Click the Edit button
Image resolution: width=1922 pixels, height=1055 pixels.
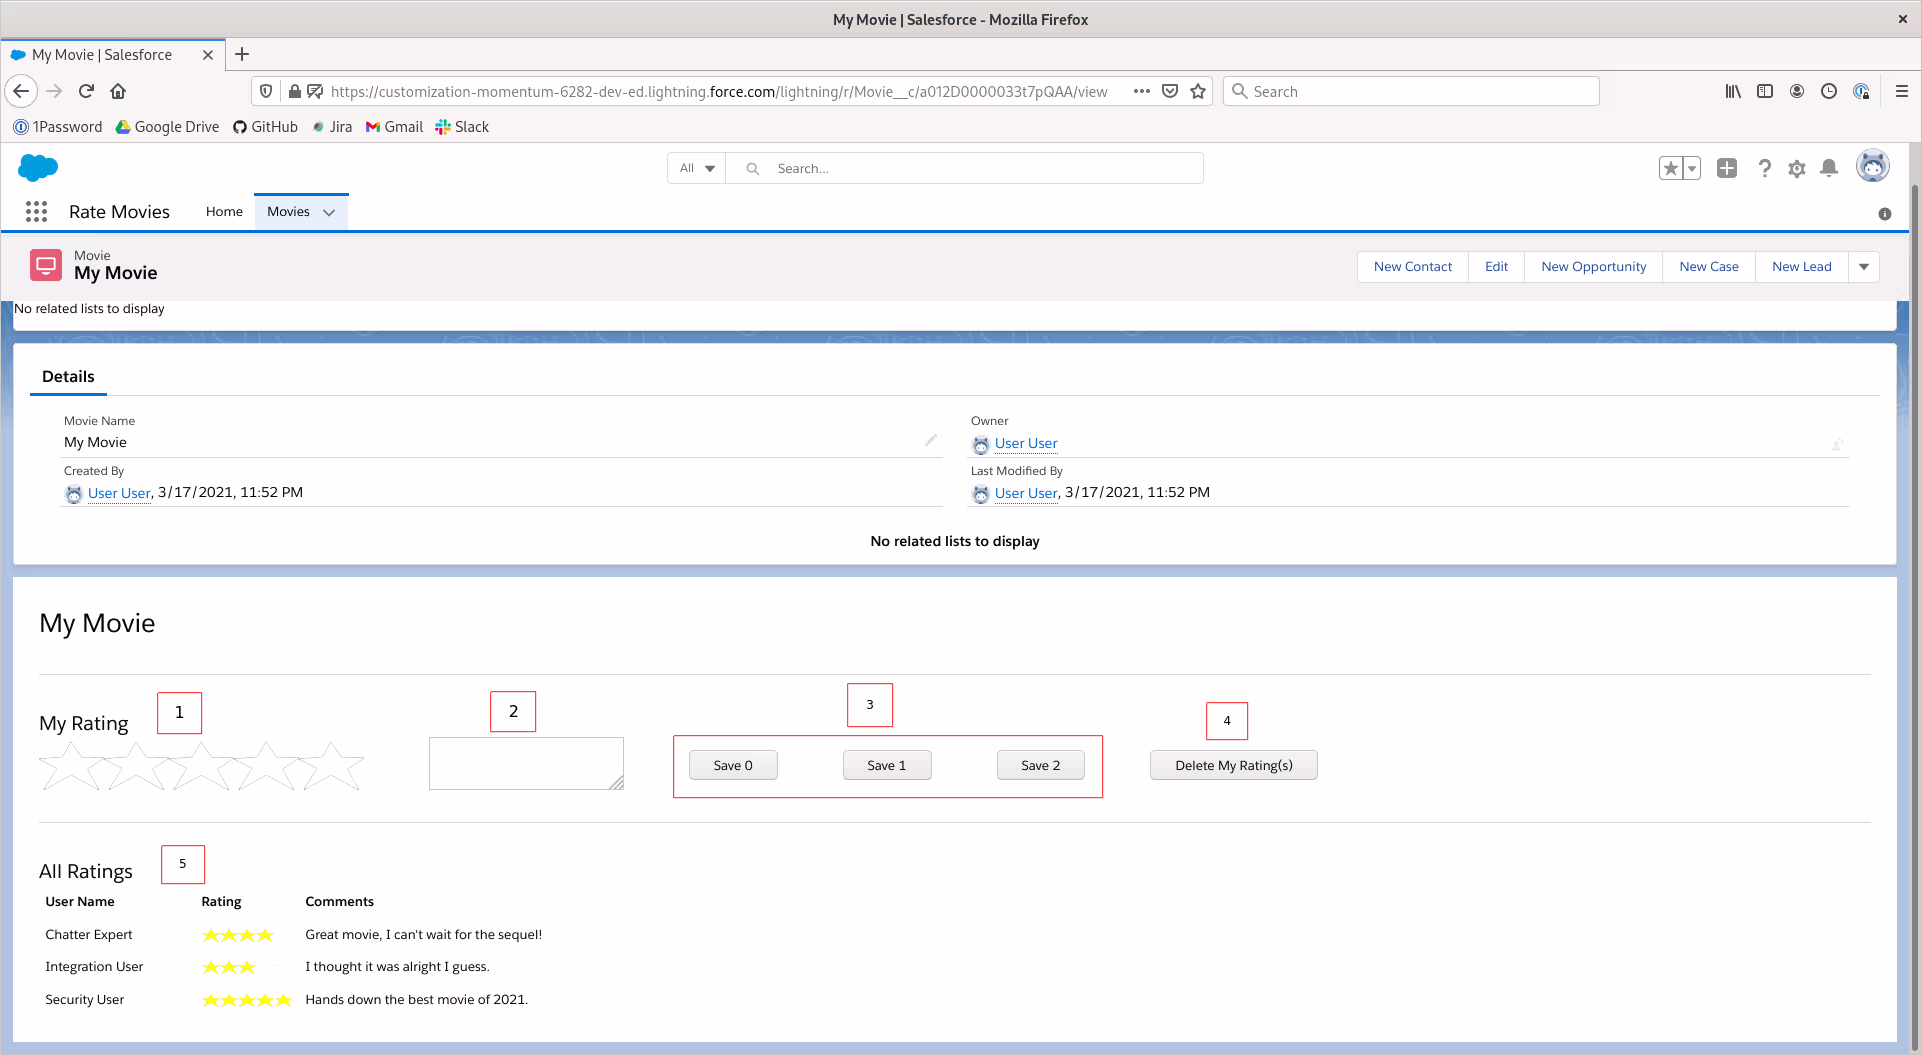(x=1497, y=267)
